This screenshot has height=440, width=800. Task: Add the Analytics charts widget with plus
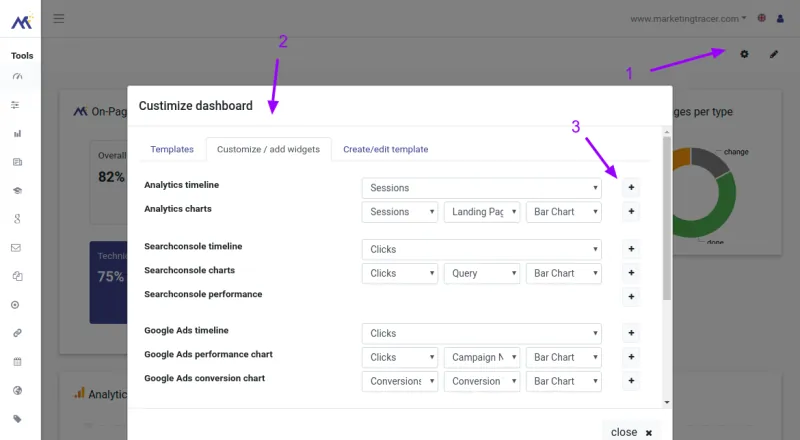coord(631,211)
